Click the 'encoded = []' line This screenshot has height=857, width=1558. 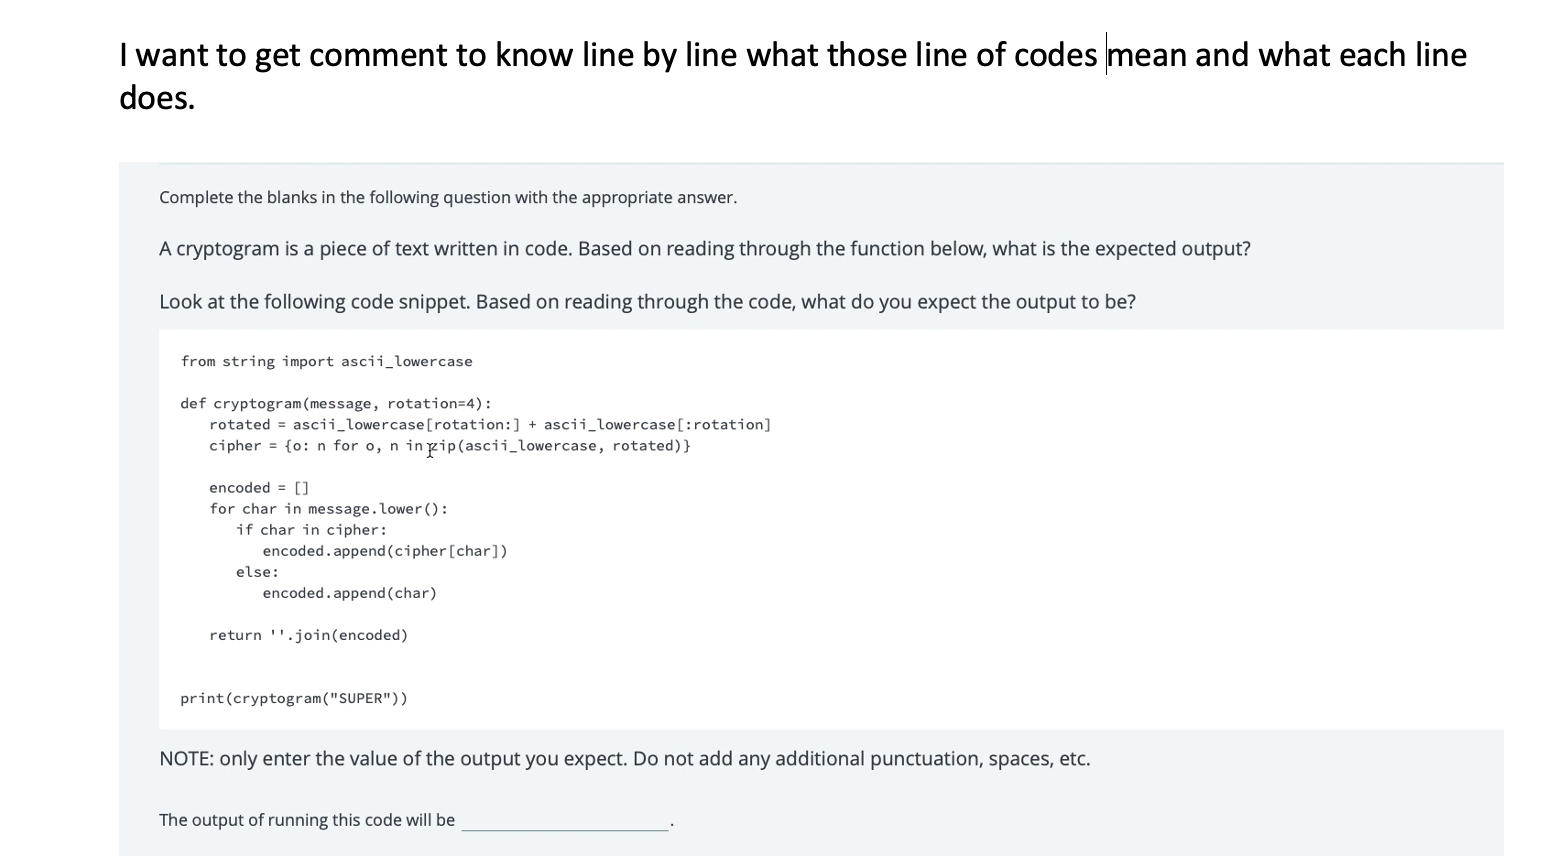pyautogui.click(x=259, y=488)
